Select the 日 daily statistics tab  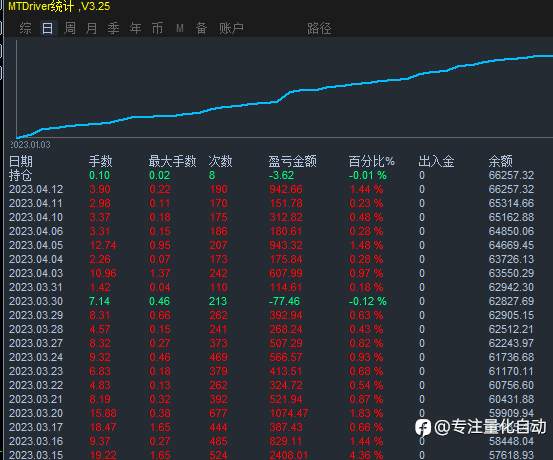point(48,28)
